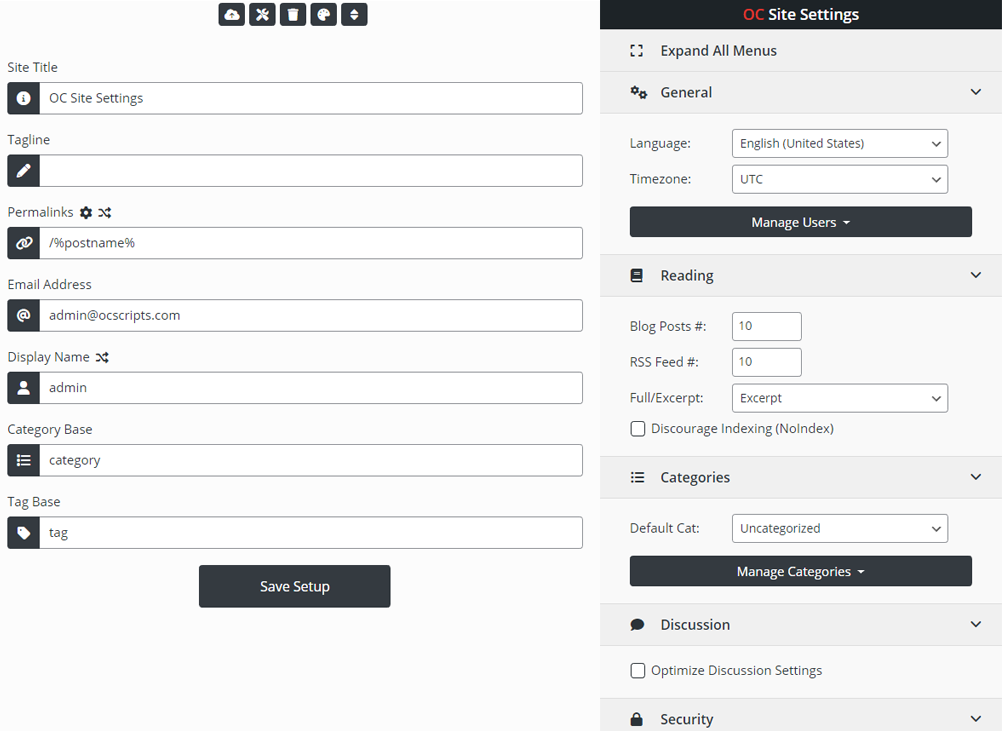Open the Timezone dropdown
The height and width of the screenshot is (731, 1002).
click(x=840, y=180)
